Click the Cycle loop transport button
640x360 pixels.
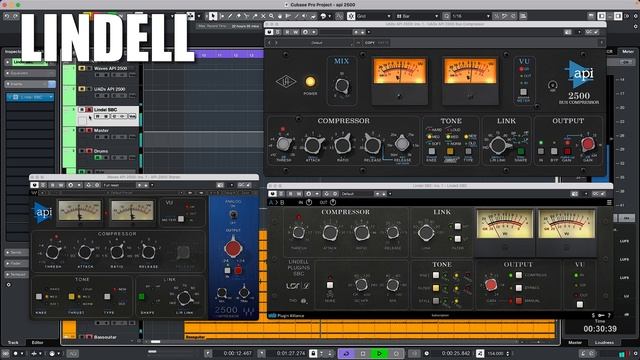[346, 353]
